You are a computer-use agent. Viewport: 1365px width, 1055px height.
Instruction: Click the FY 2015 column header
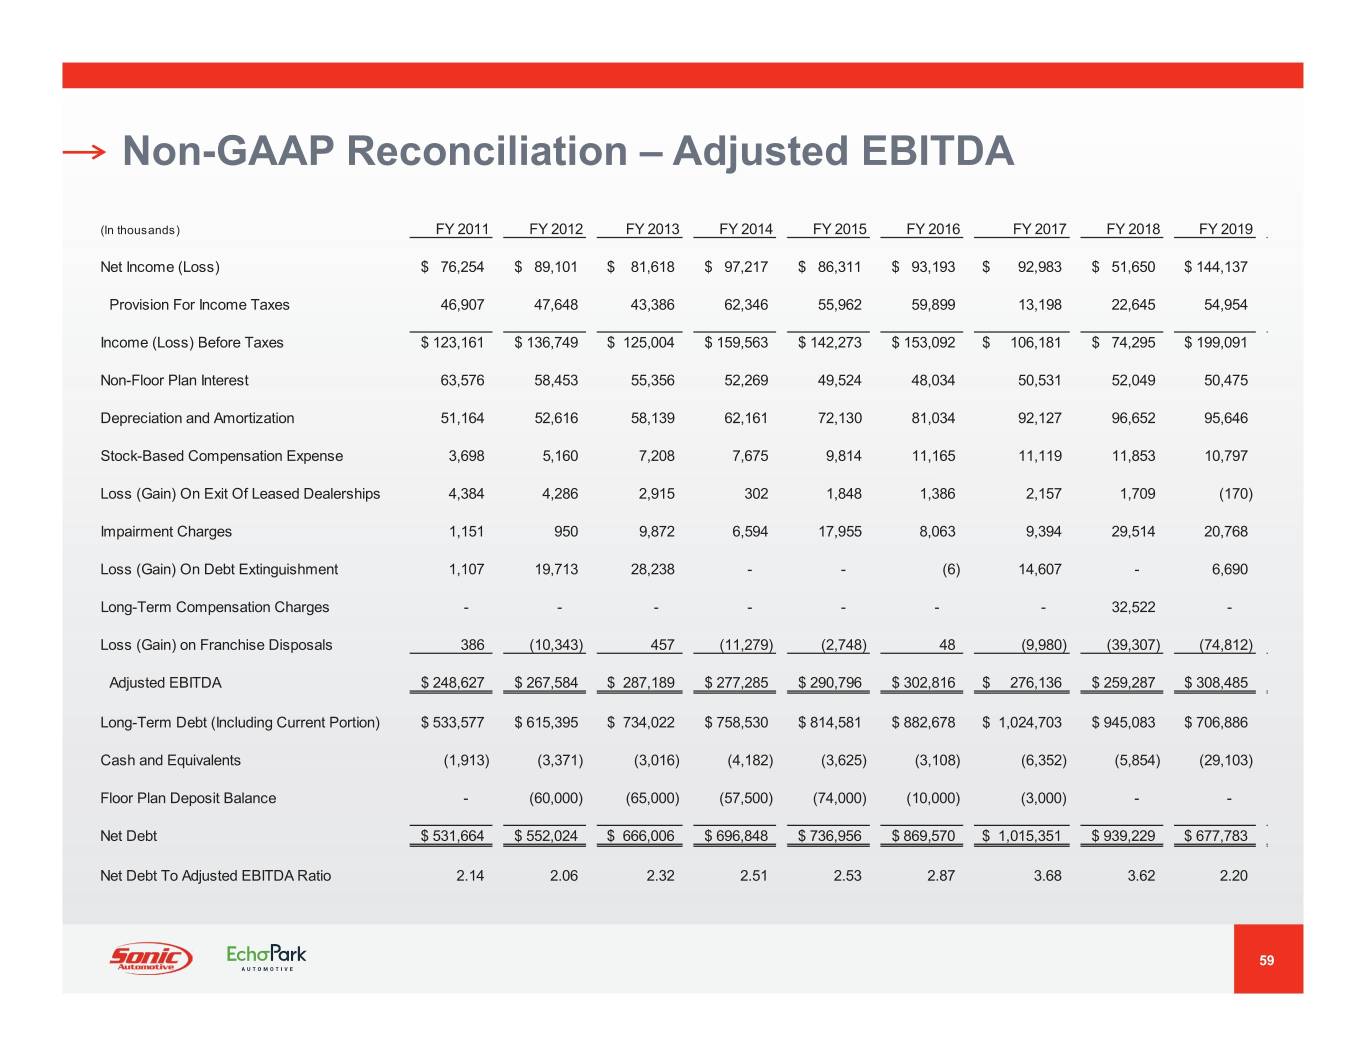click(839, 229)
